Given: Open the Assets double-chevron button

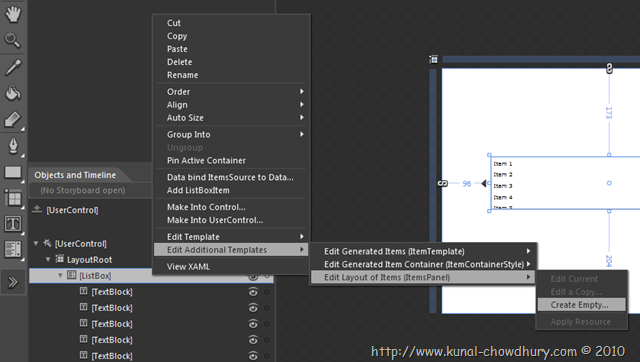Looking at the screenshot, I should 13,282.
